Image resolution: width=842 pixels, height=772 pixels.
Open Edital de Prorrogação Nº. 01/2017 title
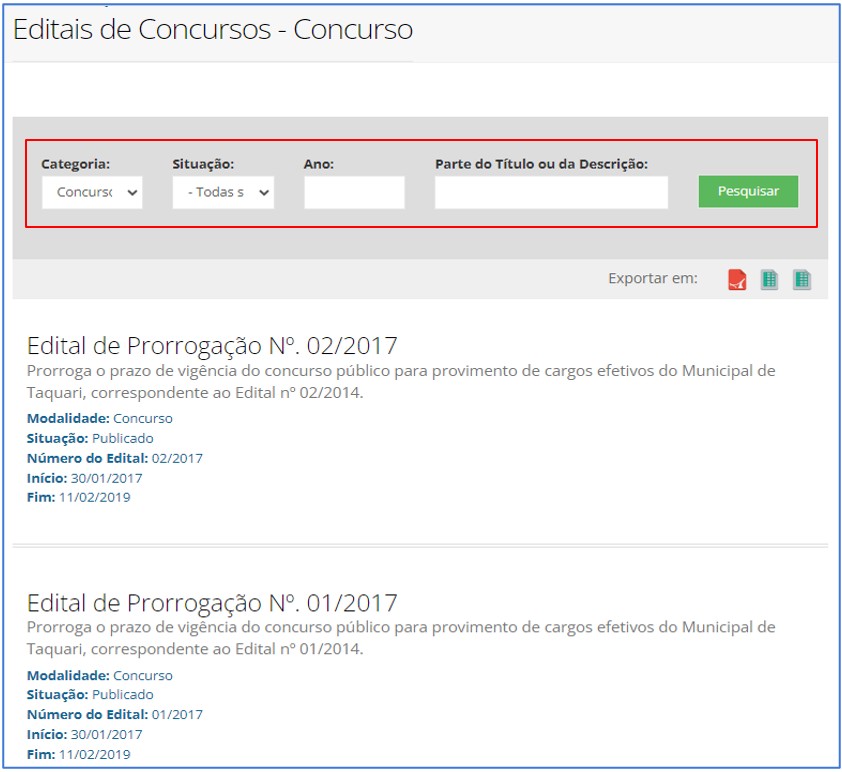click(x=212, y=602)
